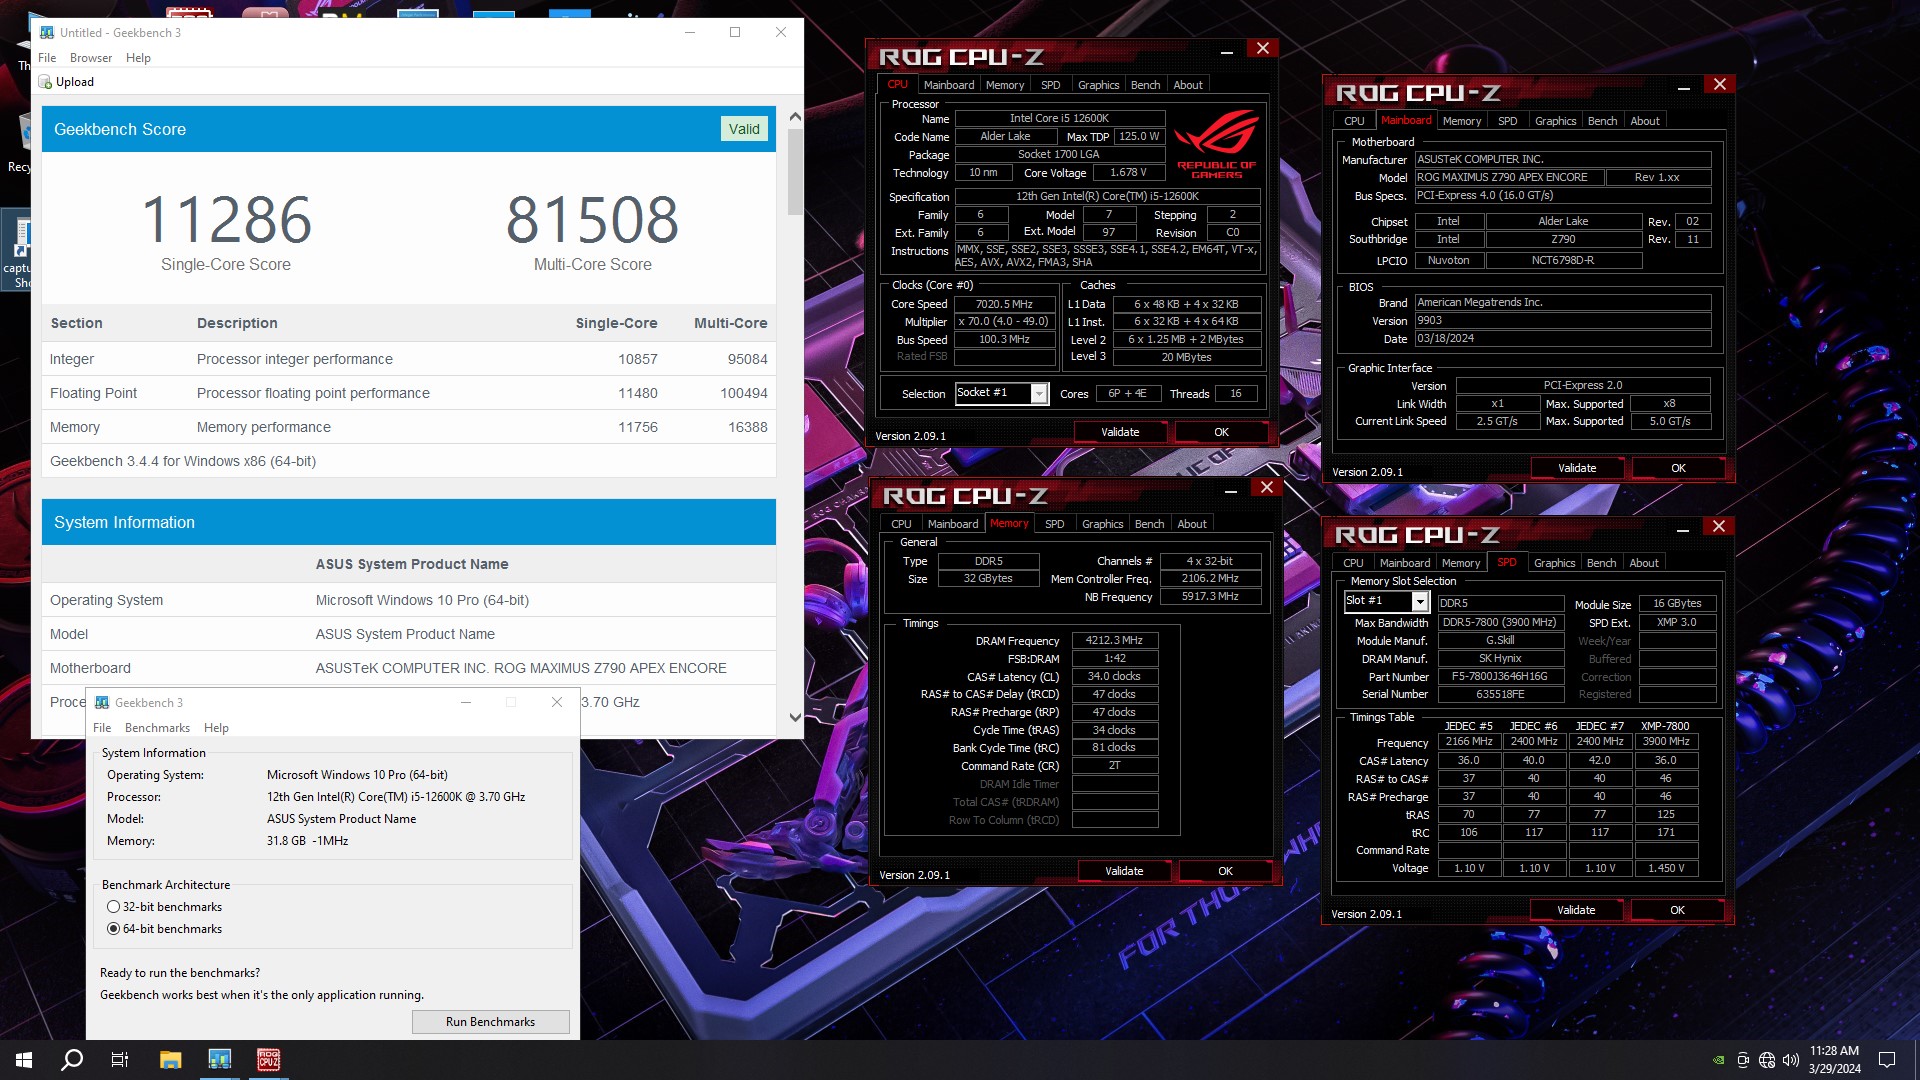This screenshot has height=1080, width=1920.
Task: Click Validate in CPU-Z SPD window
Action: [1576, 910]
